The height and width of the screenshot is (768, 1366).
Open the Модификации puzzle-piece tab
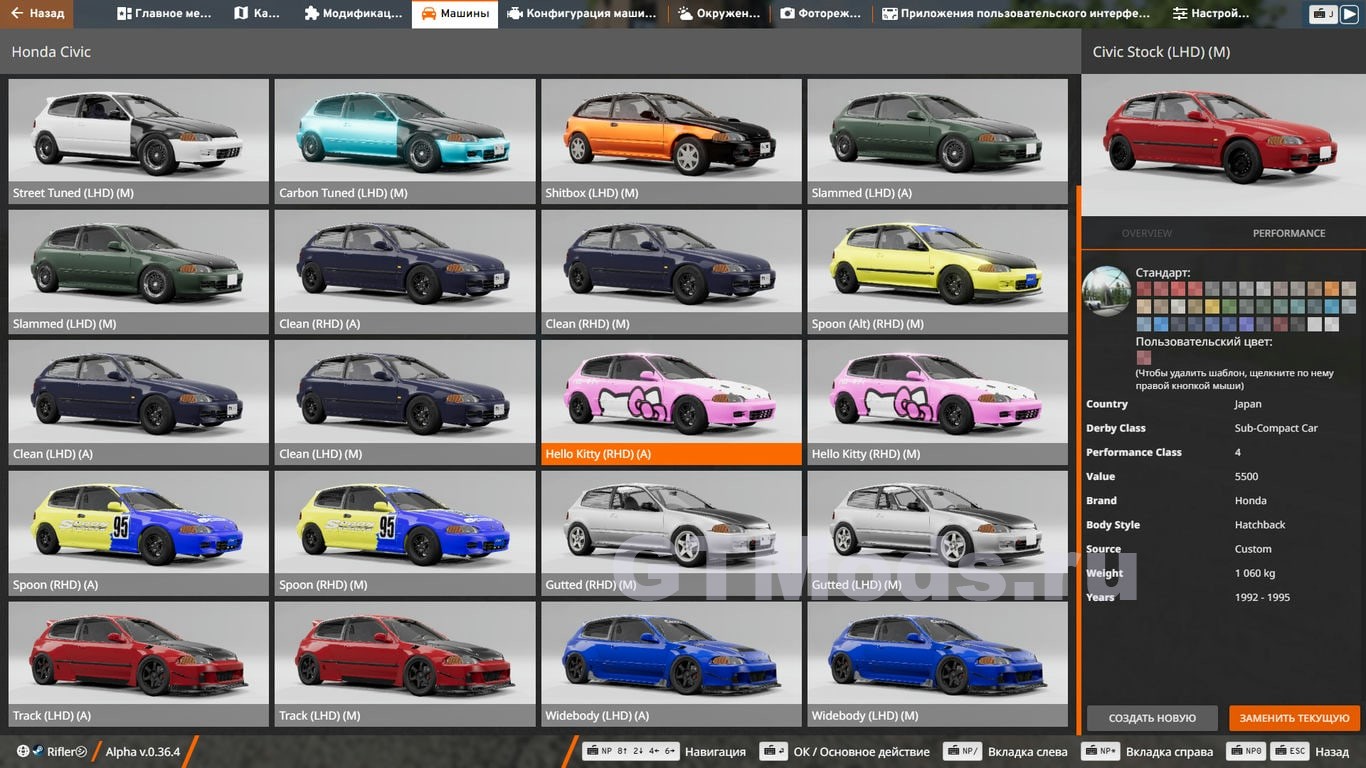[x=353, y=14]
